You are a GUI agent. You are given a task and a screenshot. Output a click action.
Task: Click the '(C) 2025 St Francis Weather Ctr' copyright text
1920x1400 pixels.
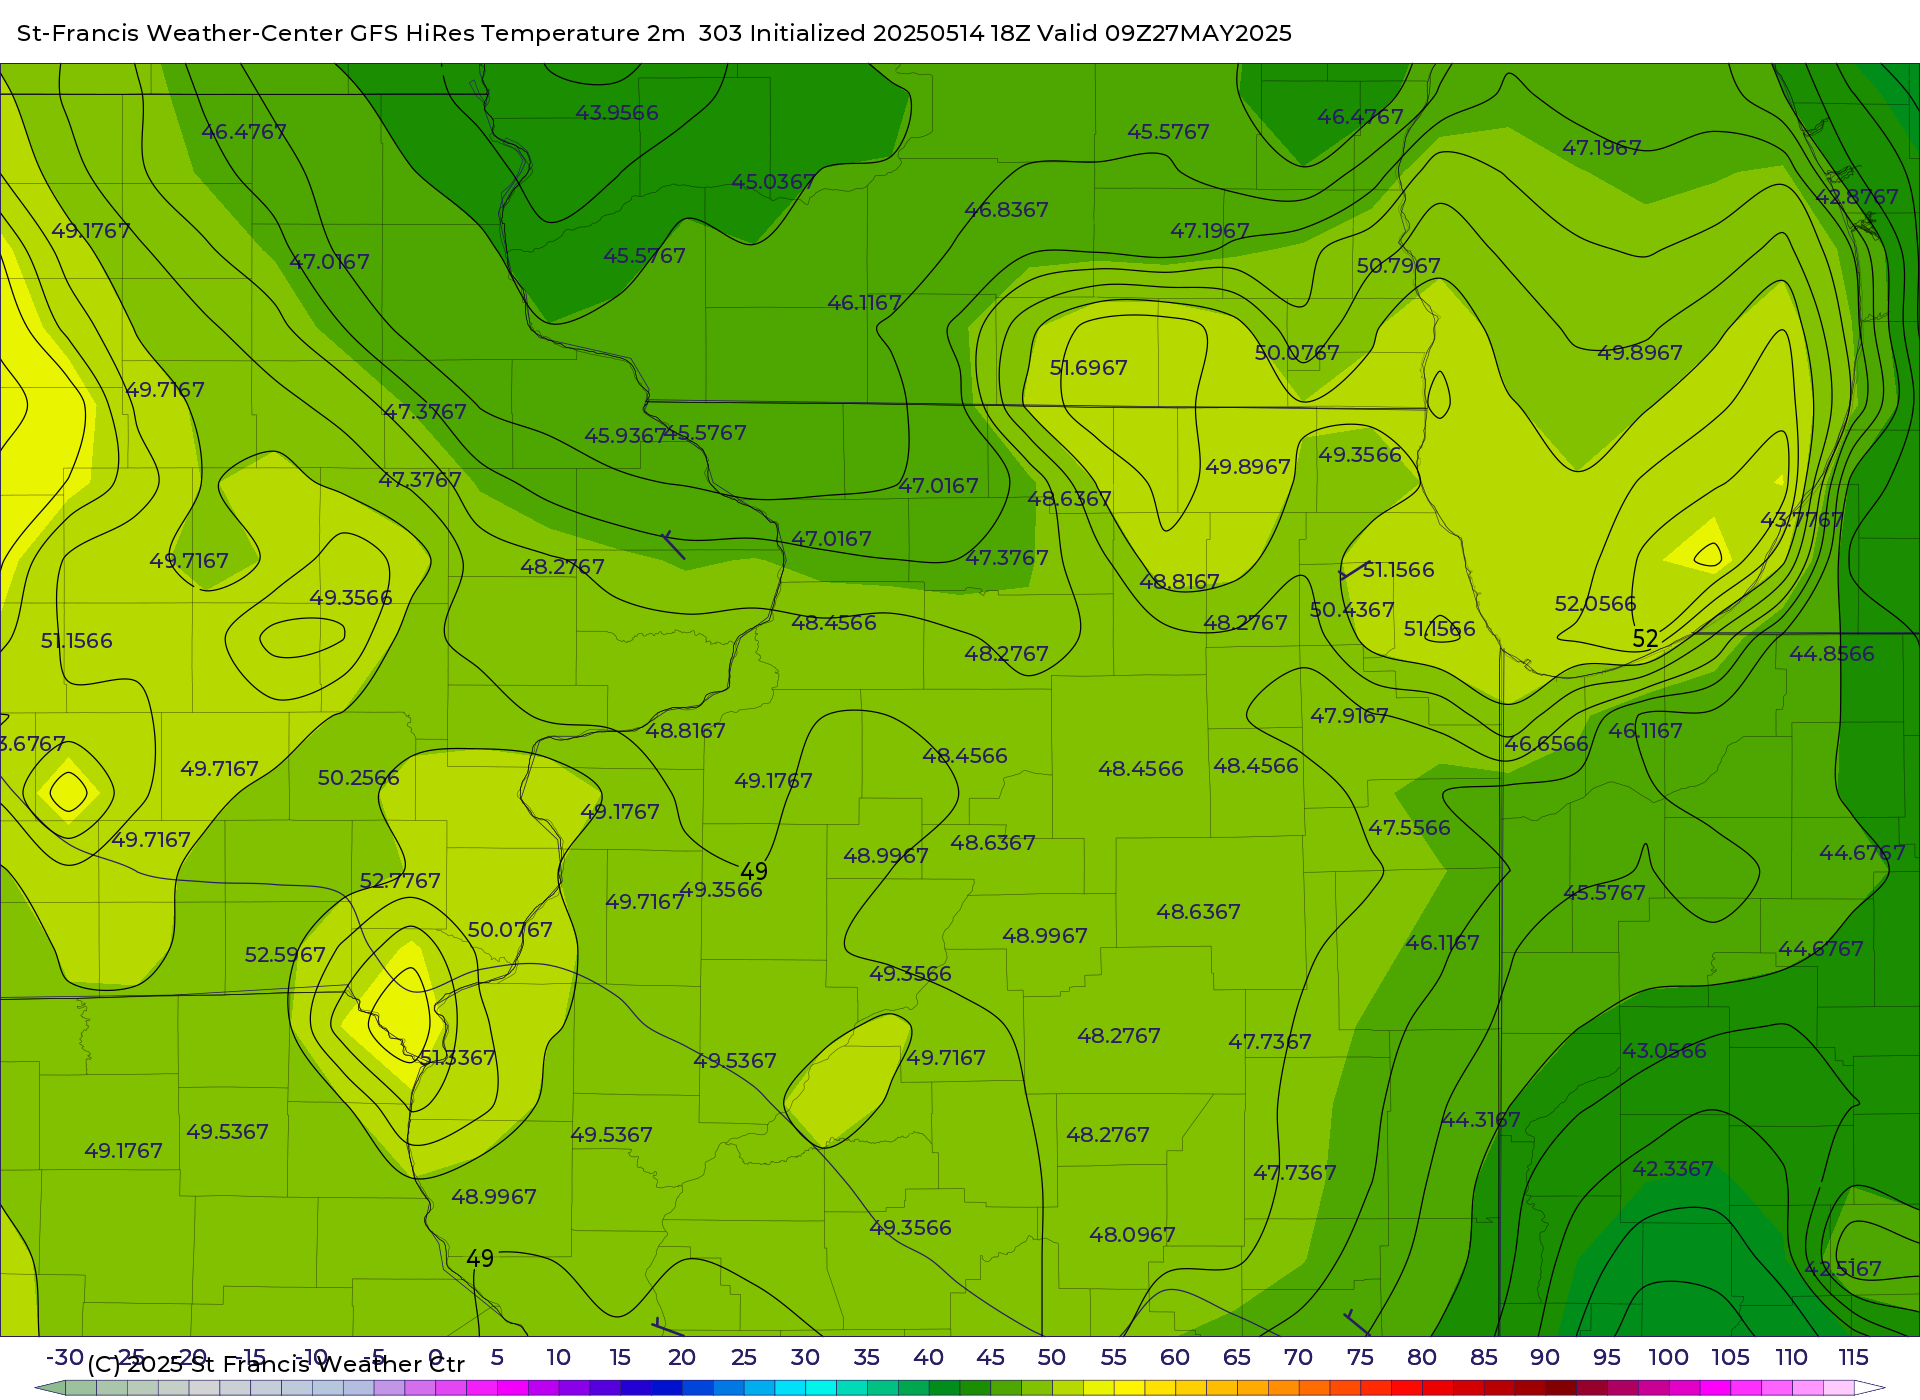pyautogui.click(x=276, y=1364)
